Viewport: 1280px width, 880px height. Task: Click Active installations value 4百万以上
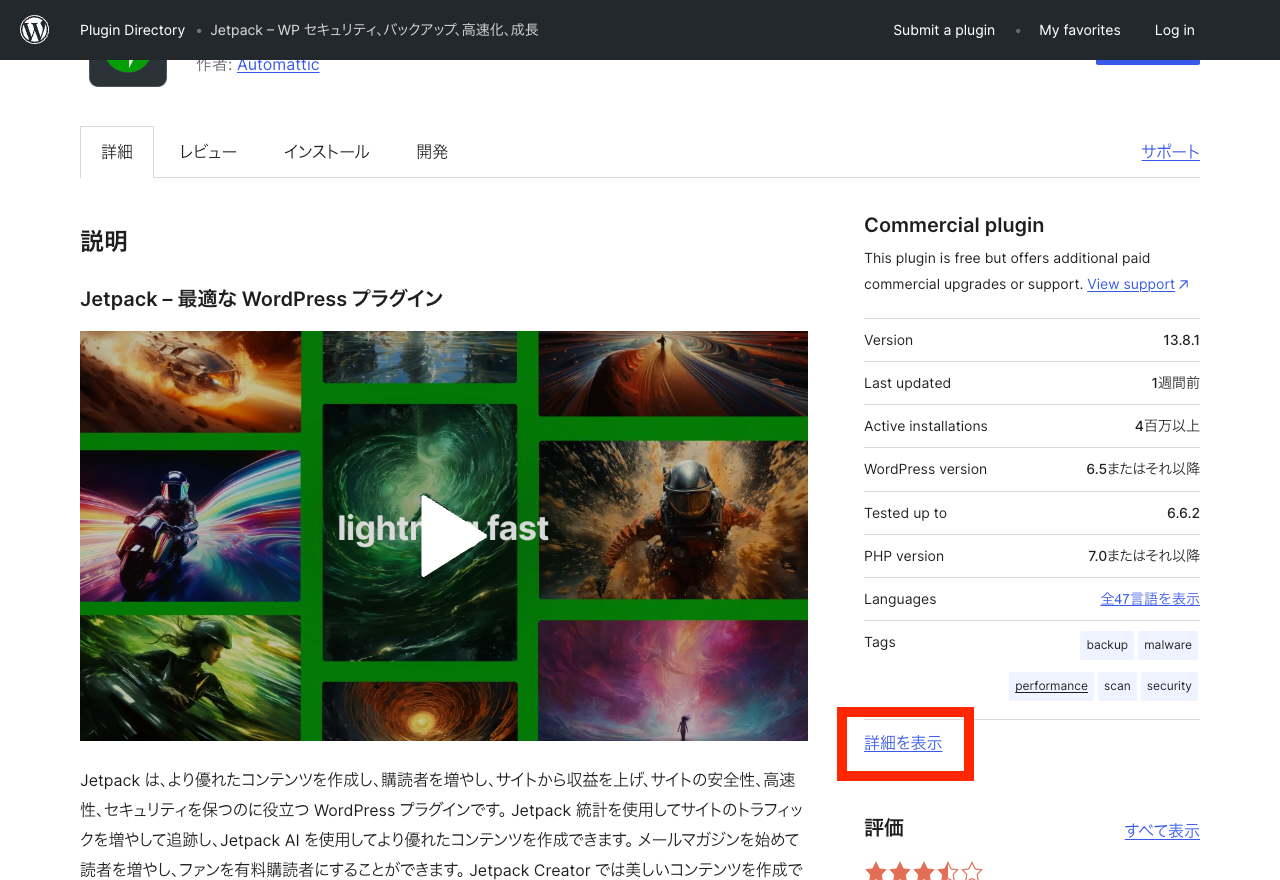(1167, 426)
